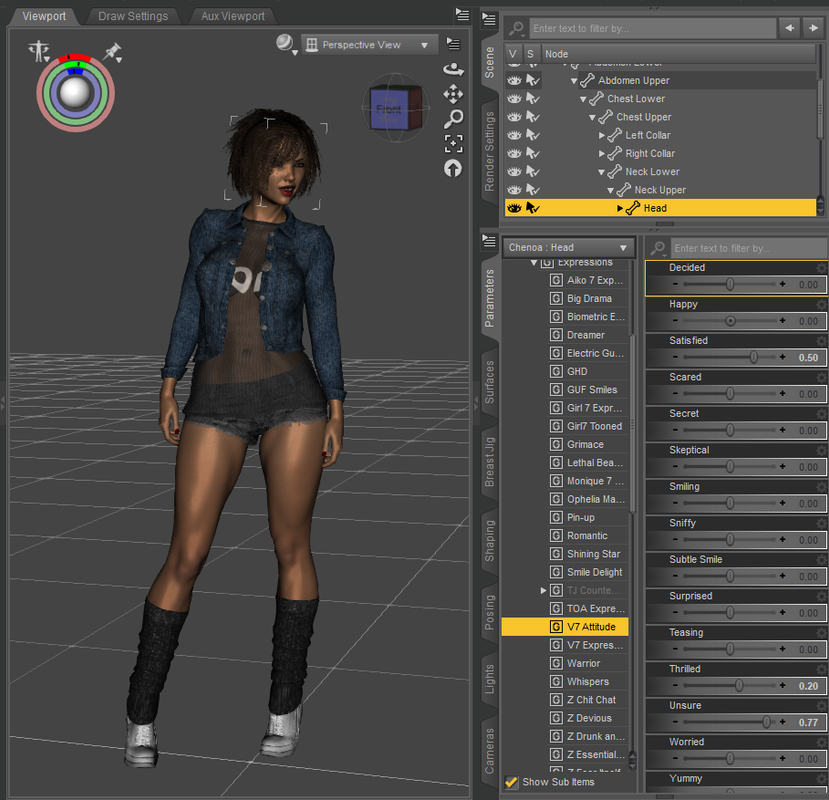Click the frame selection icon

tap(454, 143)
